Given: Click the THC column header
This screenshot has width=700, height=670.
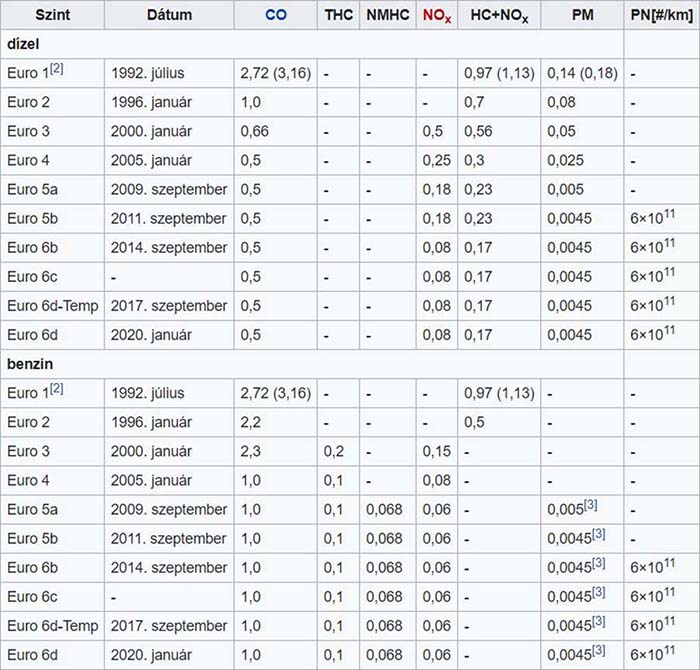Looking at the screenshot, I should pos(338,15).
